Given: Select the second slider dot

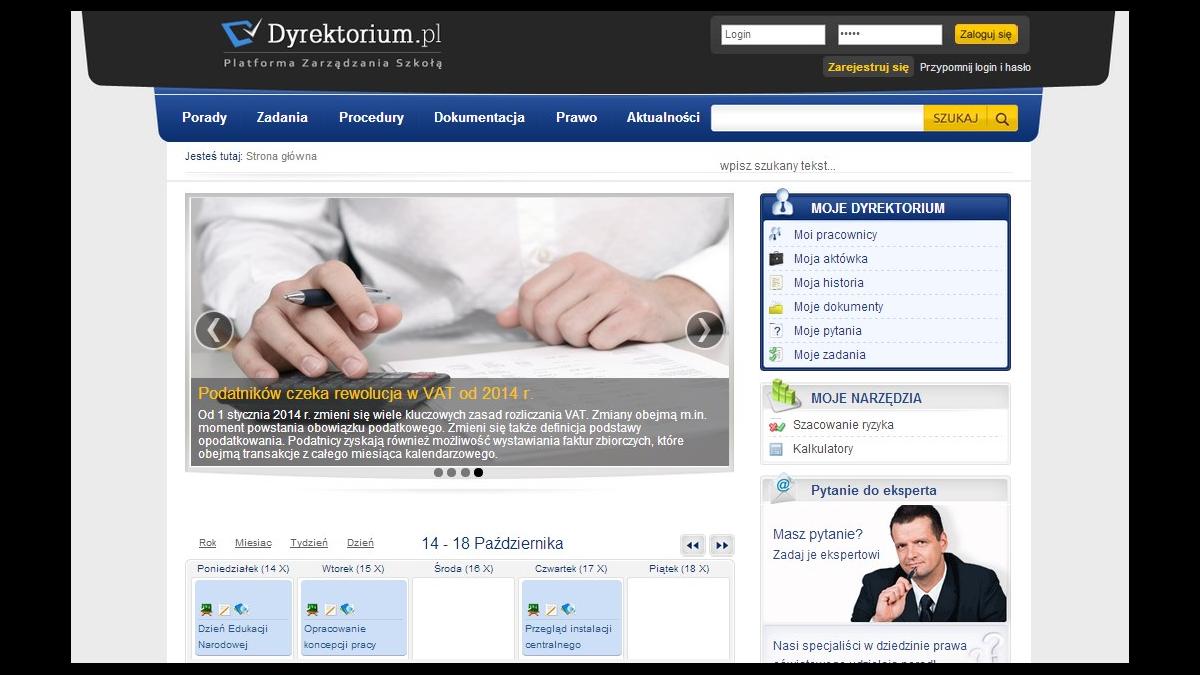Looking at the screenshot, I should tap(451, 473).
